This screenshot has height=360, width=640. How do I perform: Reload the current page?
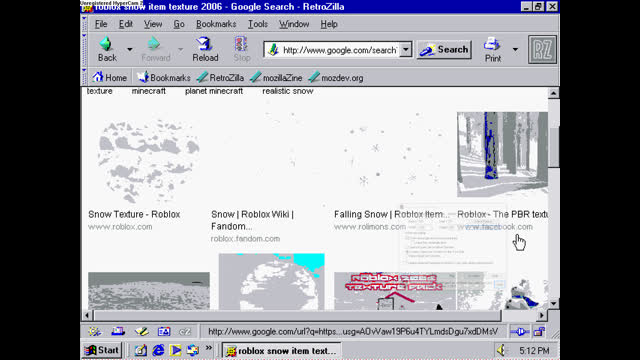205,49
